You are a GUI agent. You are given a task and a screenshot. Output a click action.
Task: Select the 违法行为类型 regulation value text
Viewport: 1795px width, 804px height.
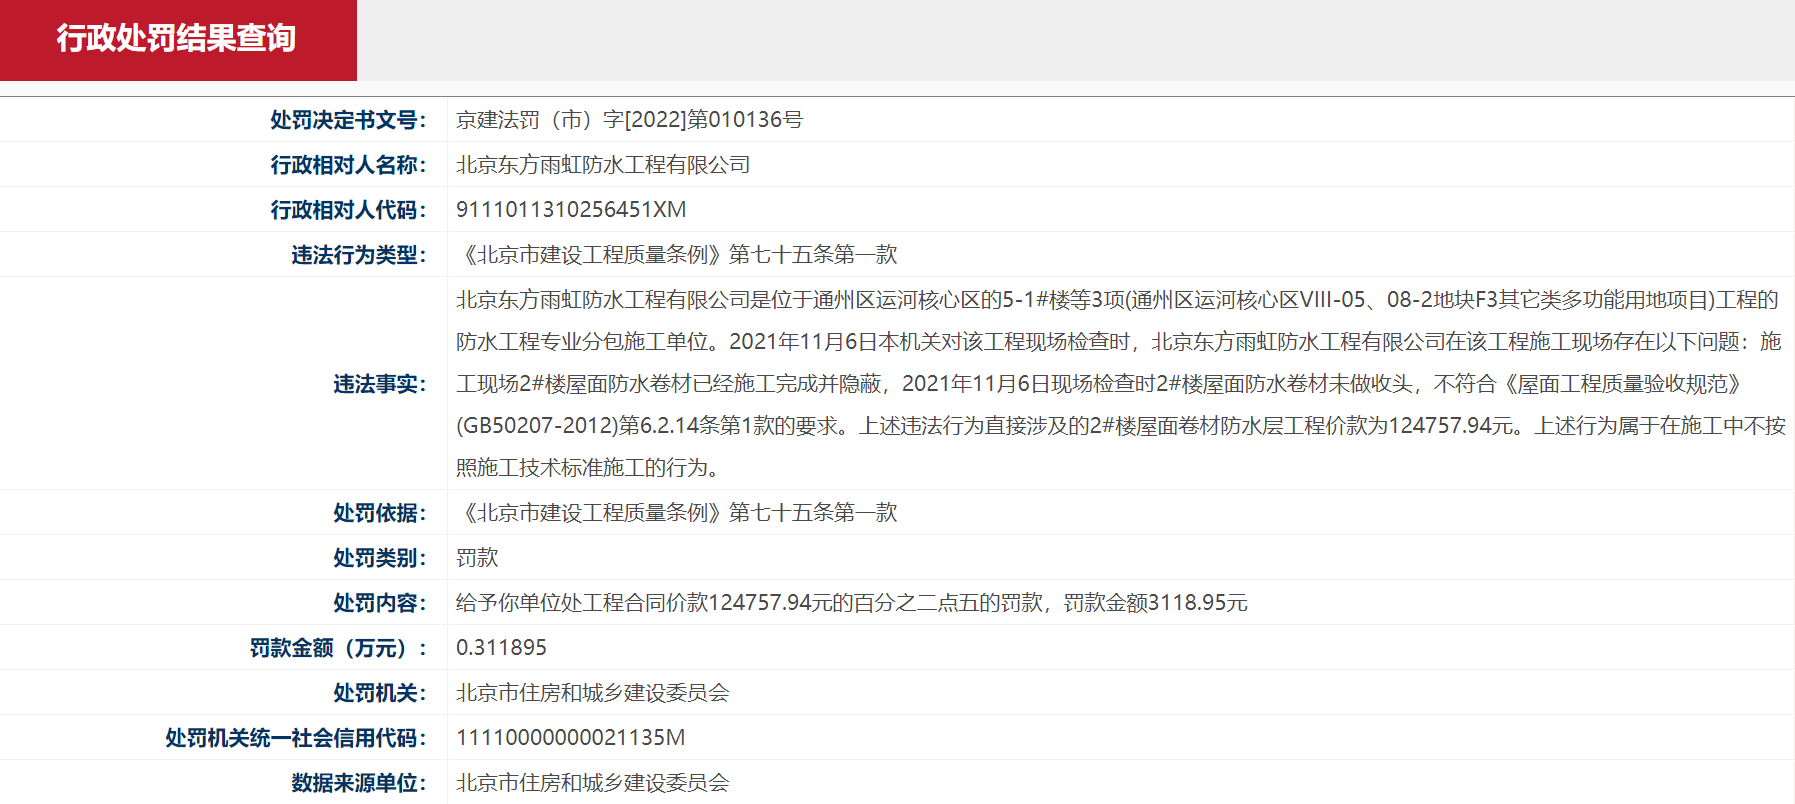coord(677,255)
